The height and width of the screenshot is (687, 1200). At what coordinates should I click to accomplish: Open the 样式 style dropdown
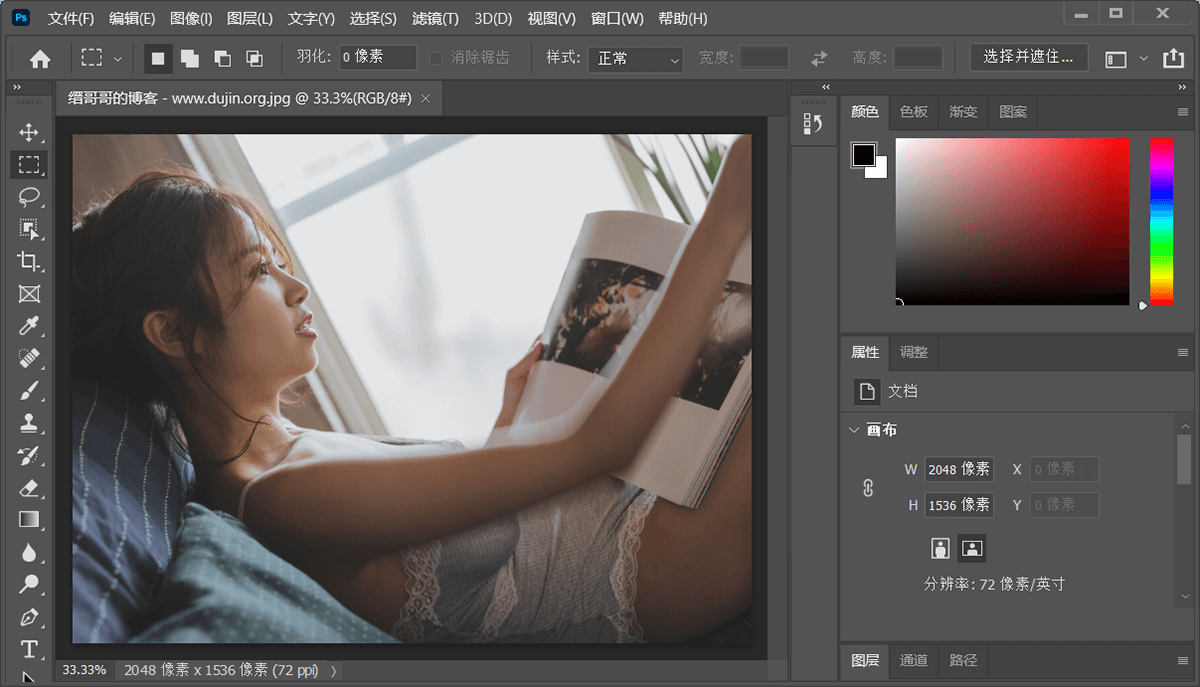(634, 58)
